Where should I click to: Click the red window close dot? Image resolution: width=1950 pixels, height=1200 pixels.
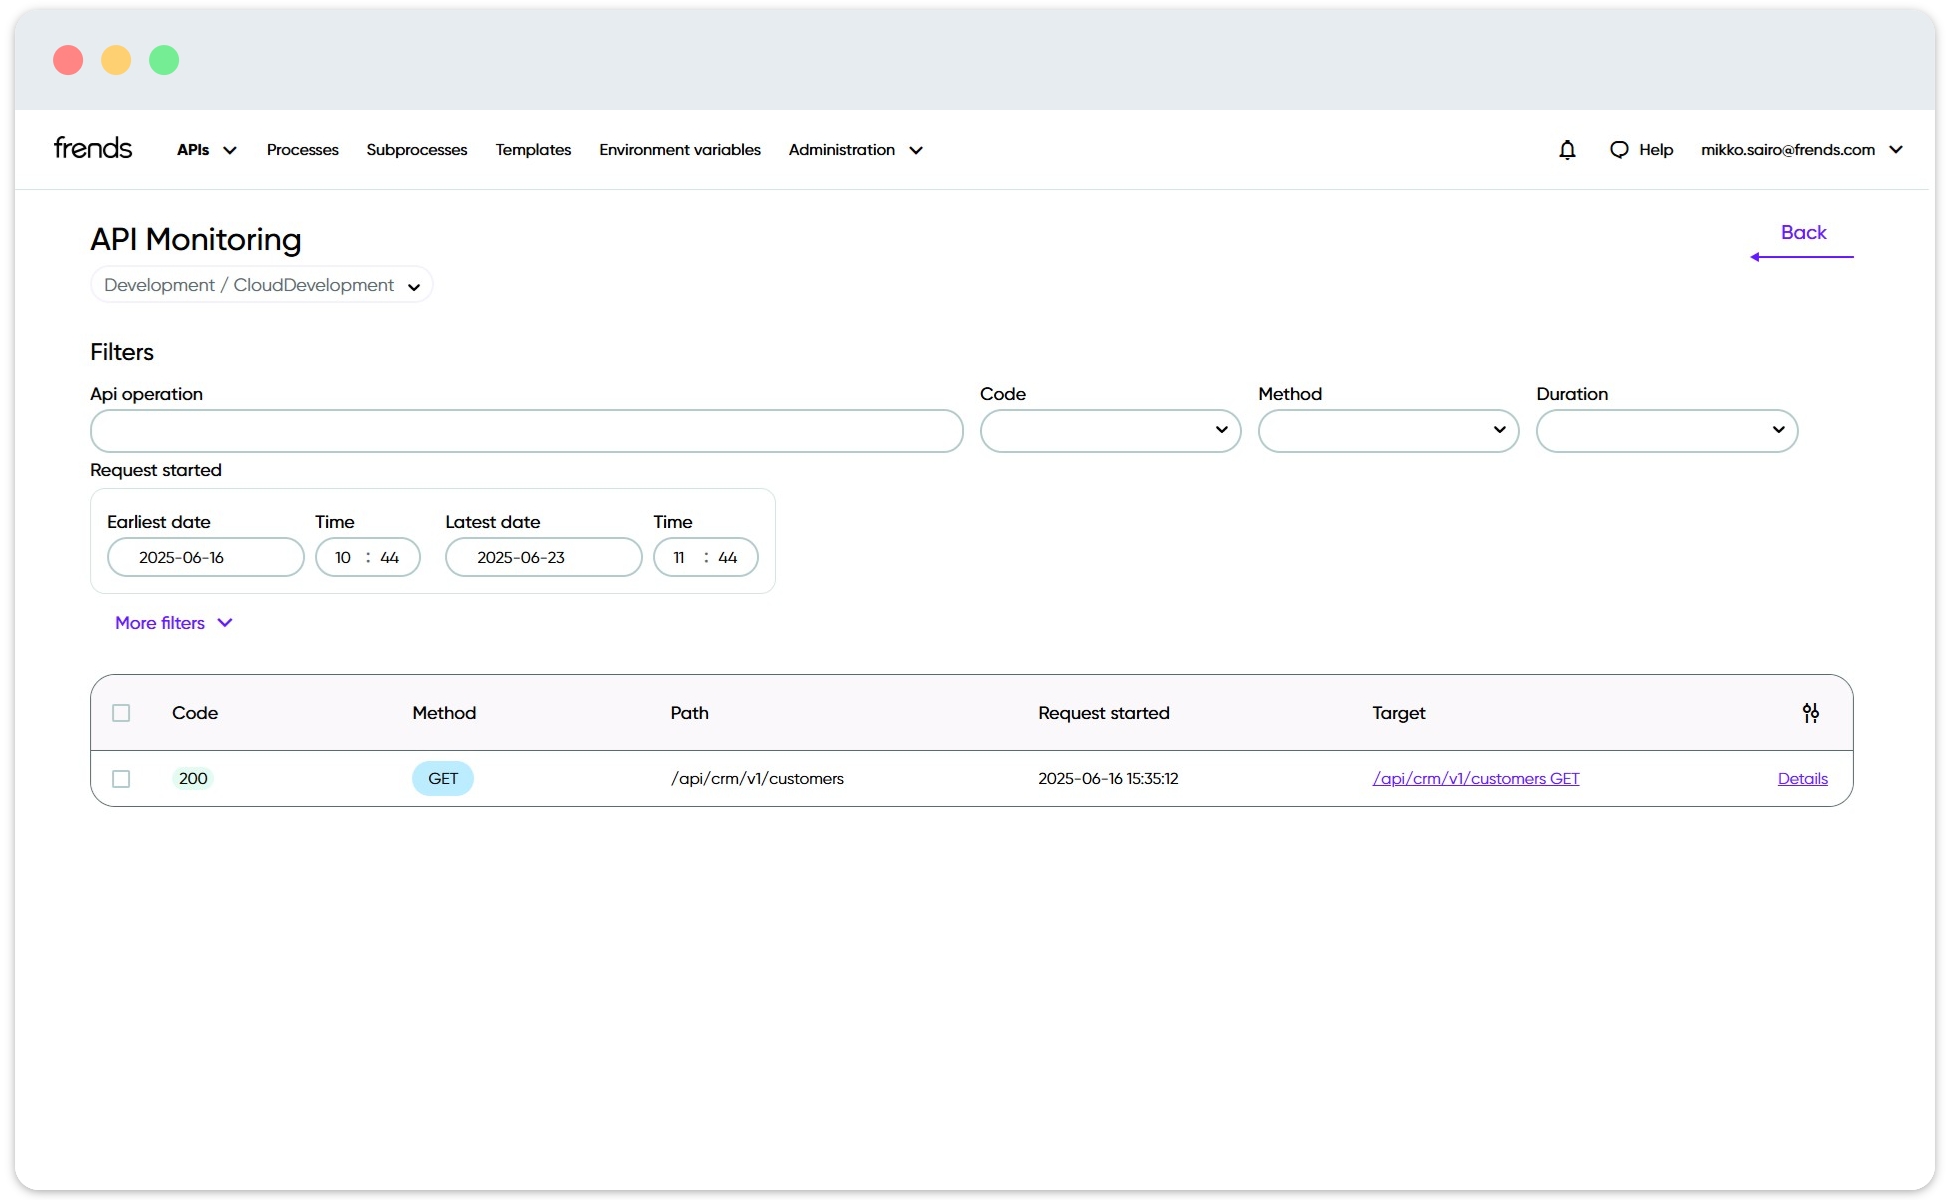point(68,60)
